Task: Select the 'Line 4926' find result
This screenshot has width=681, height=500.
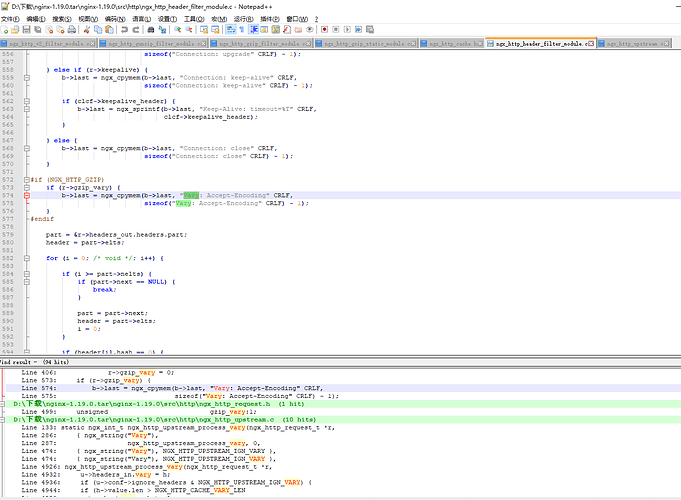Action: coord(343,467)
